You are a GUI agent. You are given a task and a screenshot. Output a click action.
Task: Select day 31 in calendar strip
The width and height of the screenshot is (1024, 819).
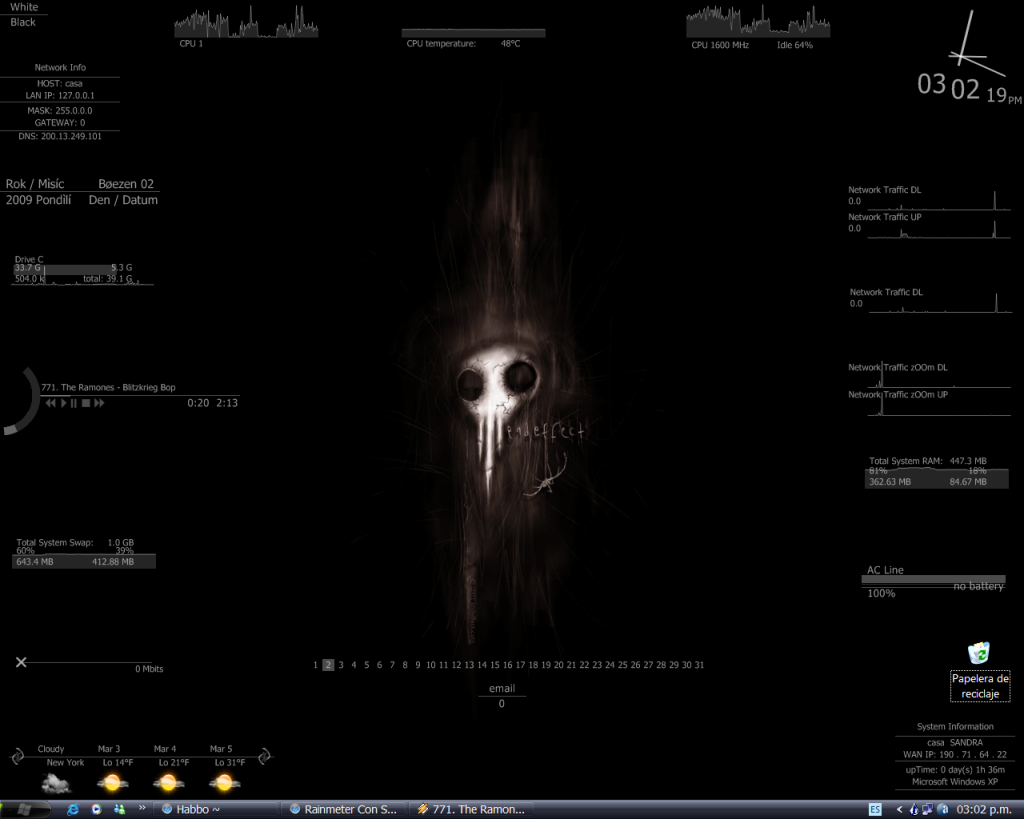click(x=699, y=665)
